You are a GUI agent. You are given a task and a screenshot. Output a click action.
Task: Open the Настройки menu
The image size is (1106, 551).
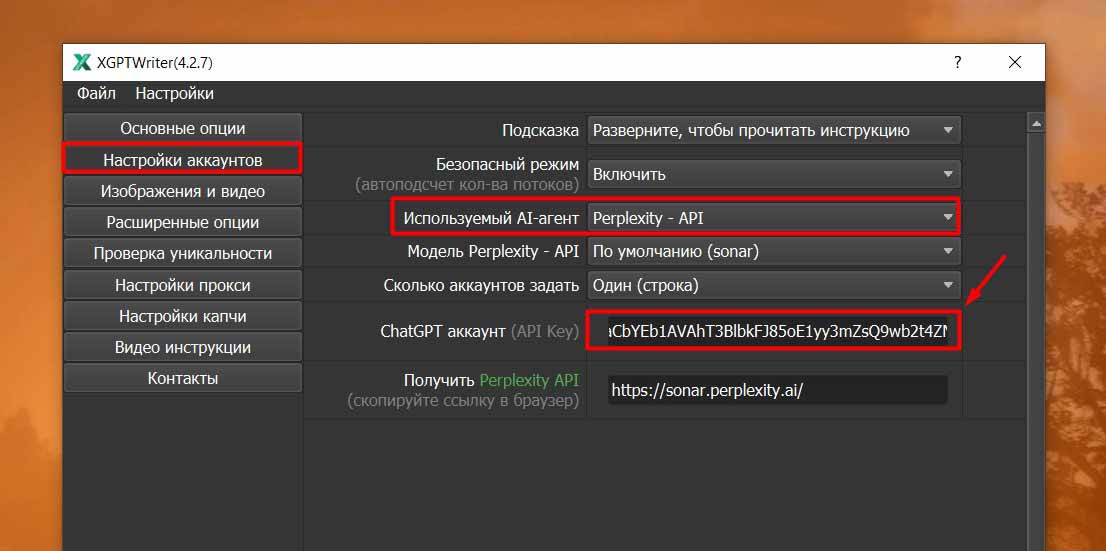pos(174,94)
